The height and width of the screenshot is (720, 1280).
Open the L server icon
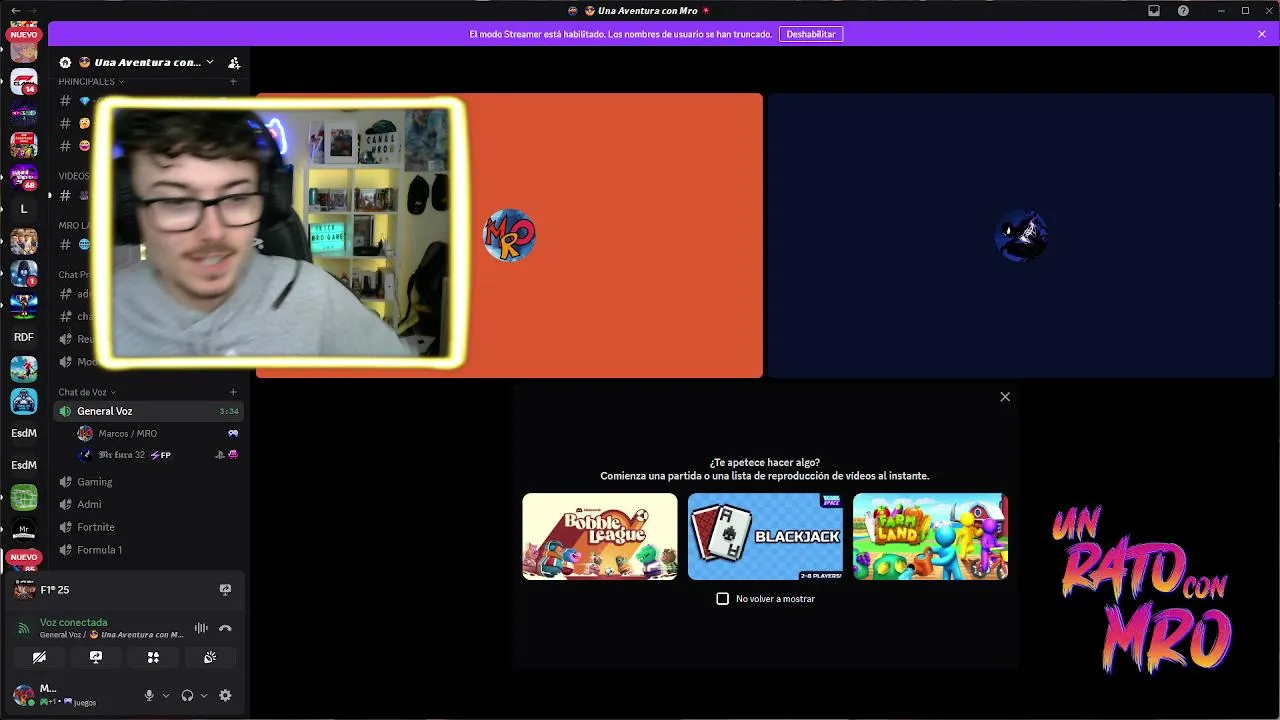pyautogui.click(x=24, y=209)
